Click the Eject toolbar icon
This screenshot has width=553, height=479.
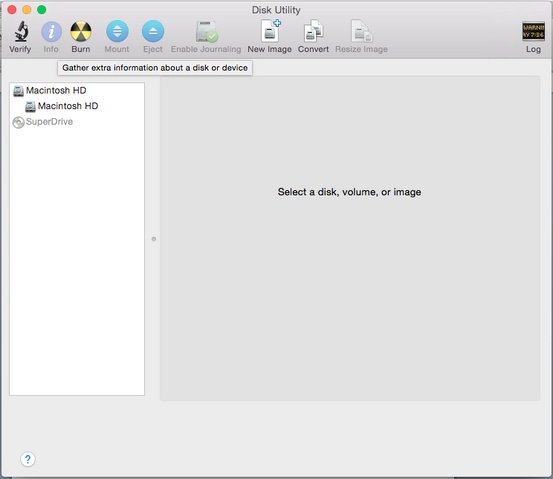pos(153,31)
